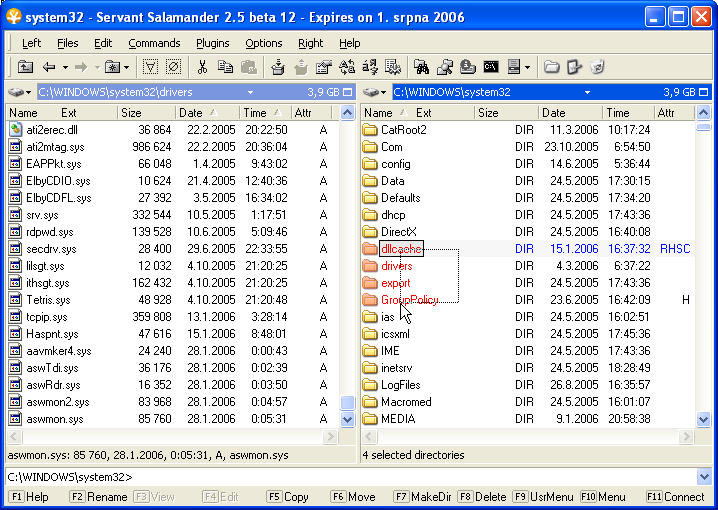Click the F1 Help button

(29, 497)
